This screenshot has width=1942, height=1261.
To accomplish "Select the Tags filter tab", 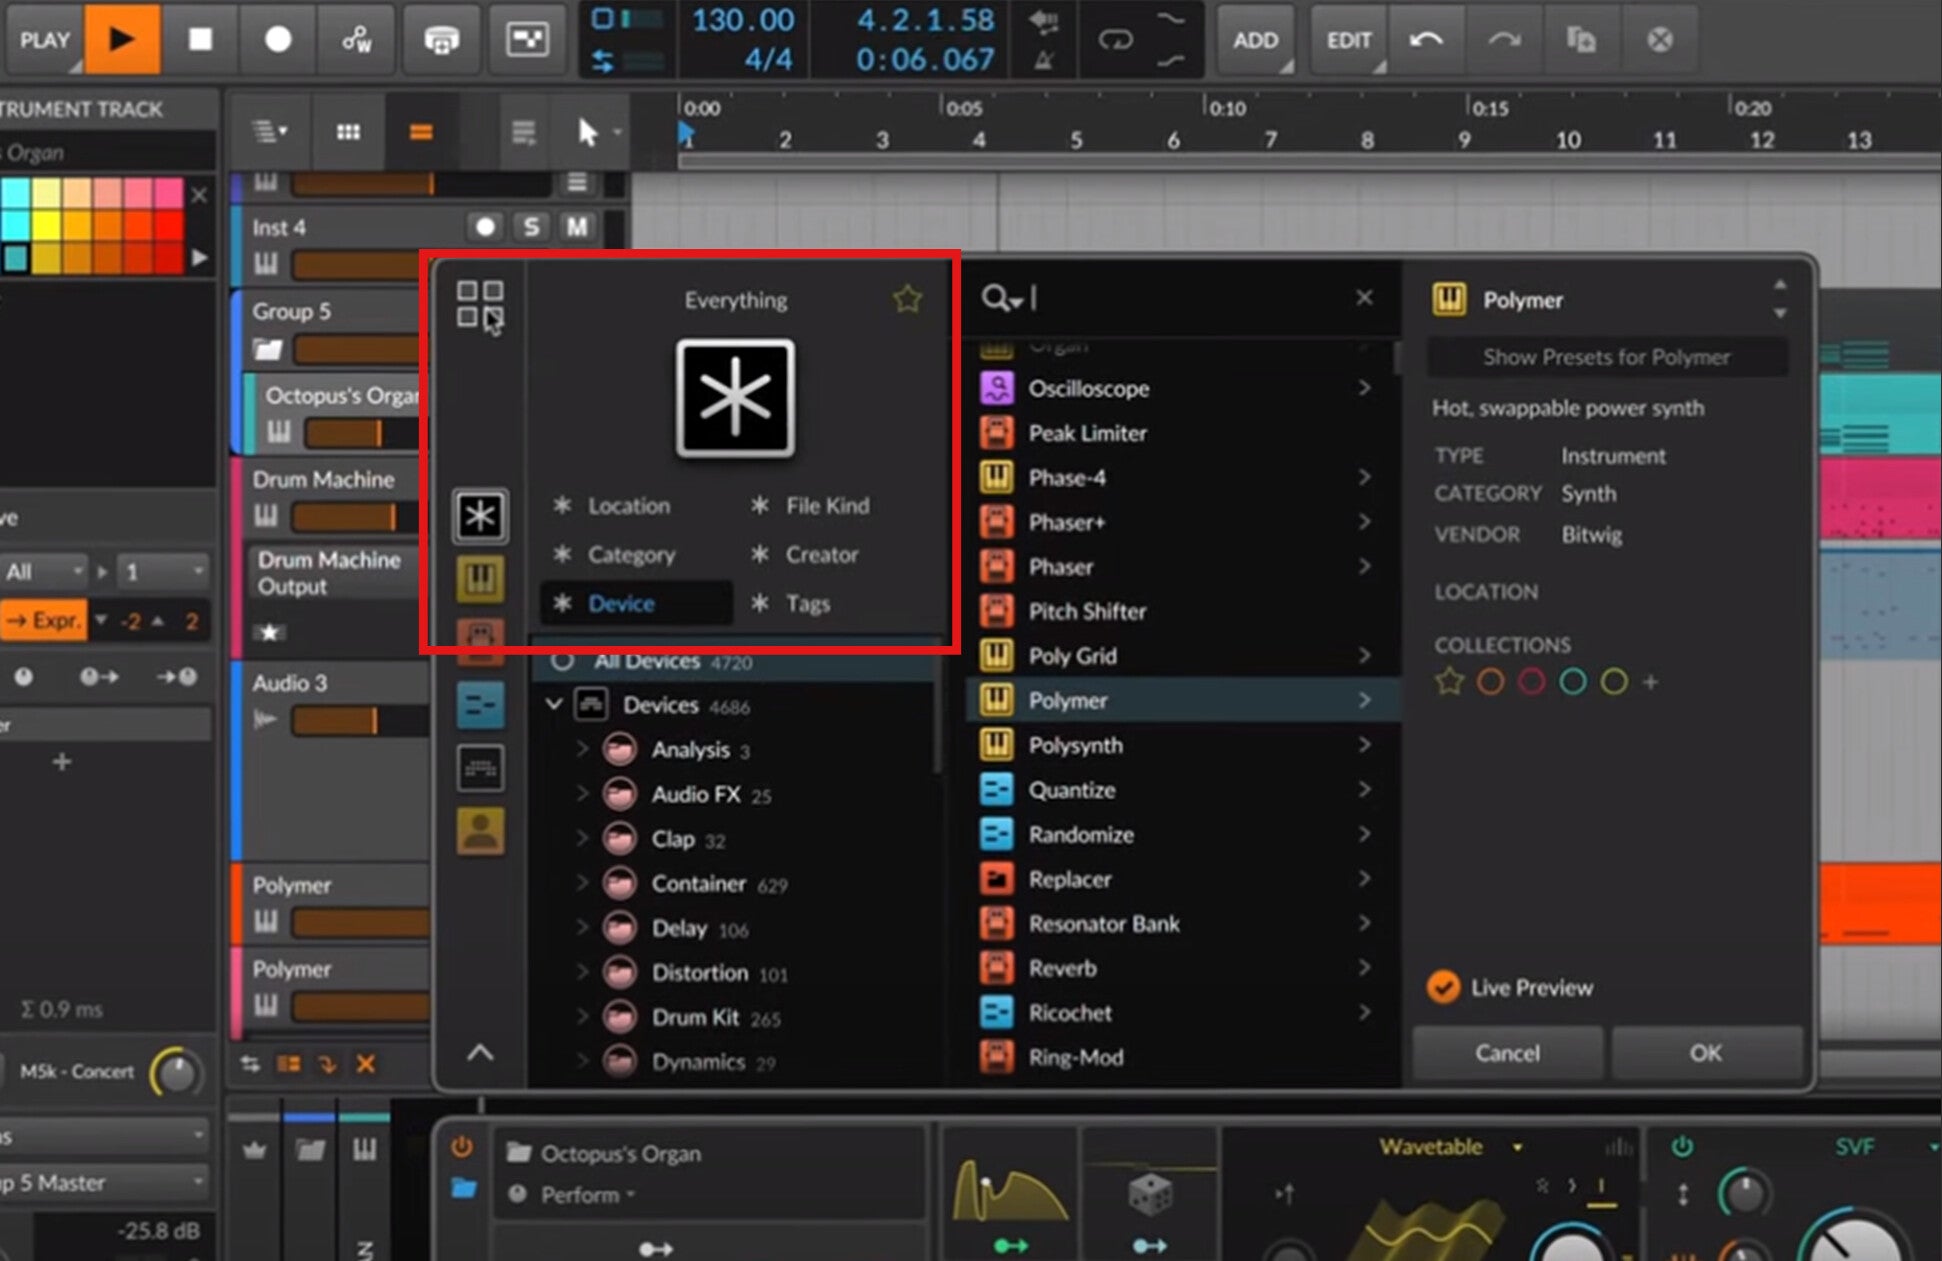I will (806, 603).
